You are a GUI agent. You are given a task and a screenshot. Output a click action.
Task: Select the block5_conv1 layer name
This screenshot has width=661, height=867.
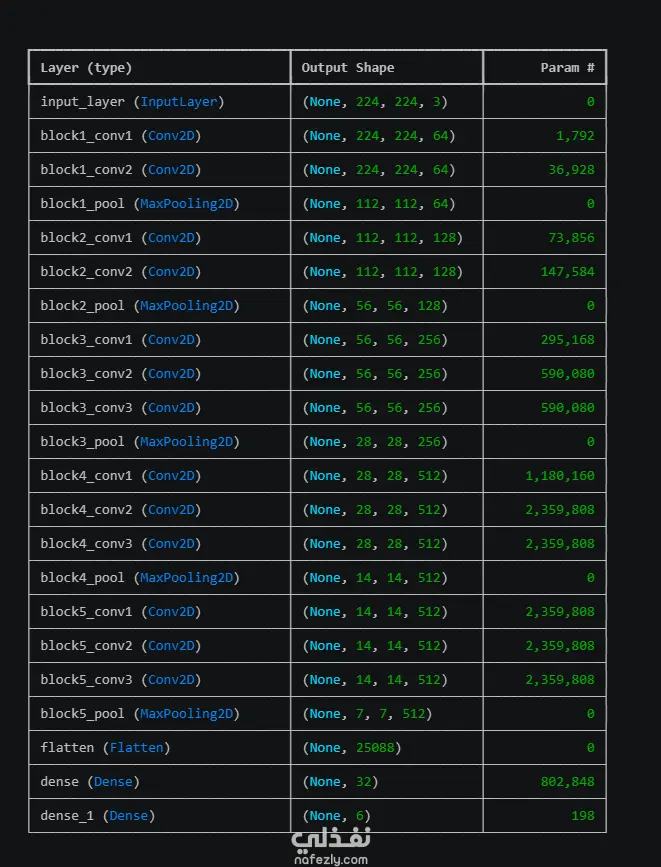click(x=86, y=612)
